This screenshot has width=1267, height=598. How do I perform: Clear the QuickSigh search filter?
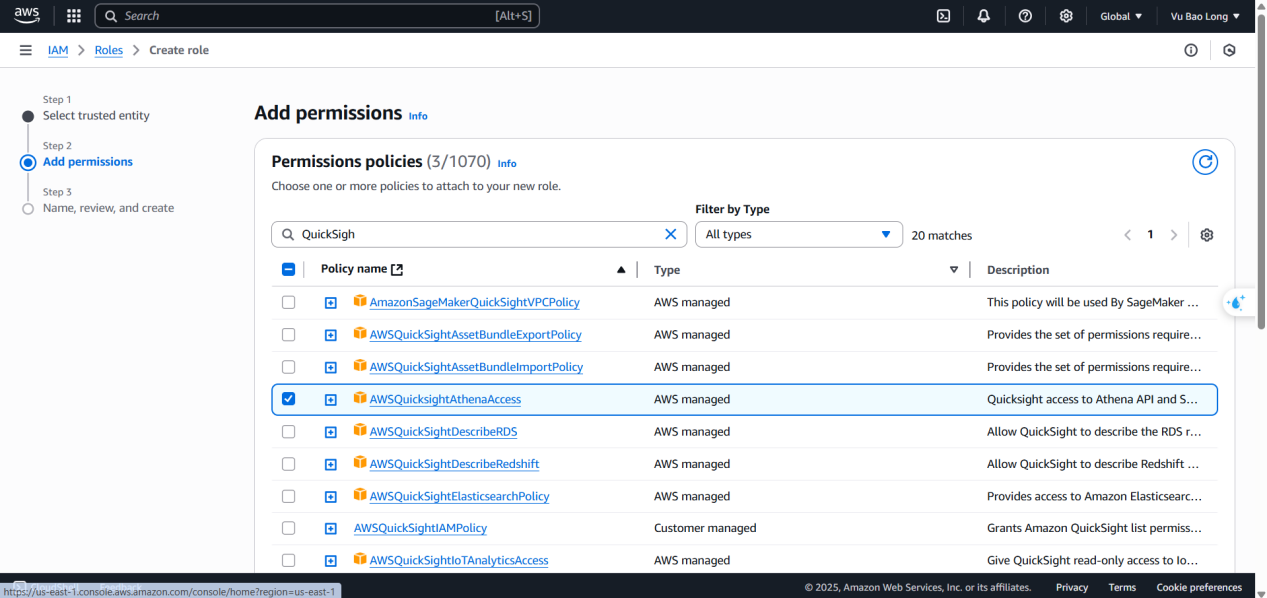[671, 234]
